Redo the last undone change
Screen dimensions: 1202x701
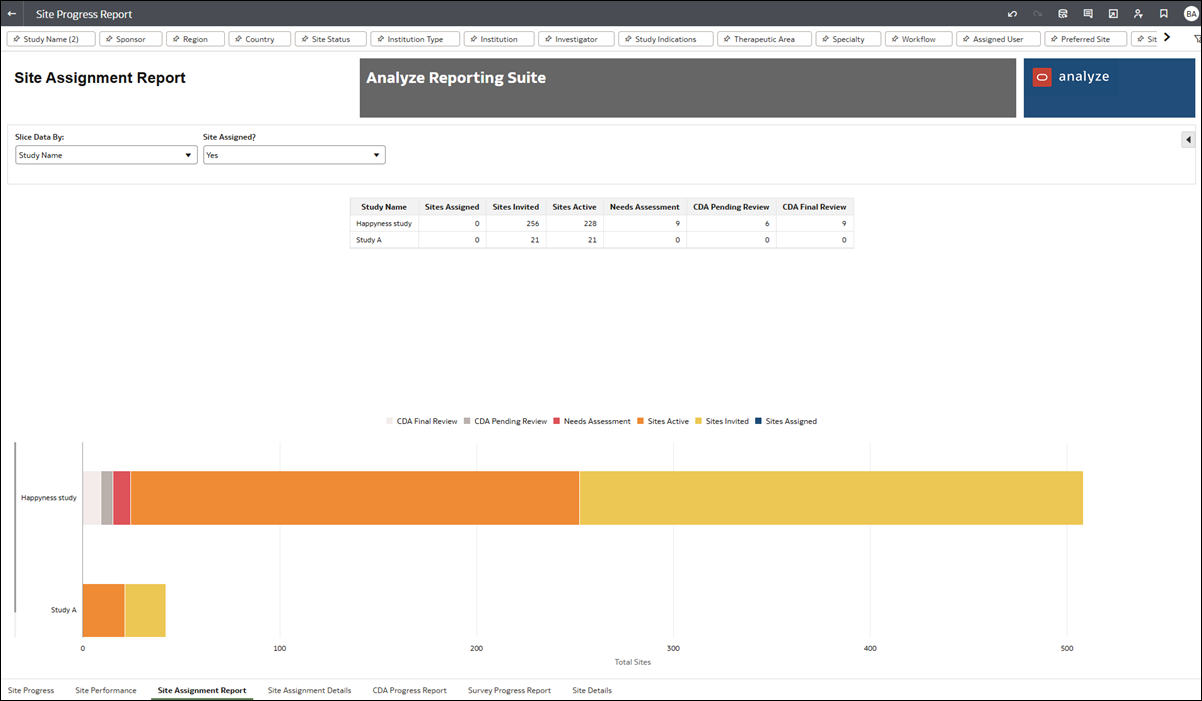[1038, 14]
